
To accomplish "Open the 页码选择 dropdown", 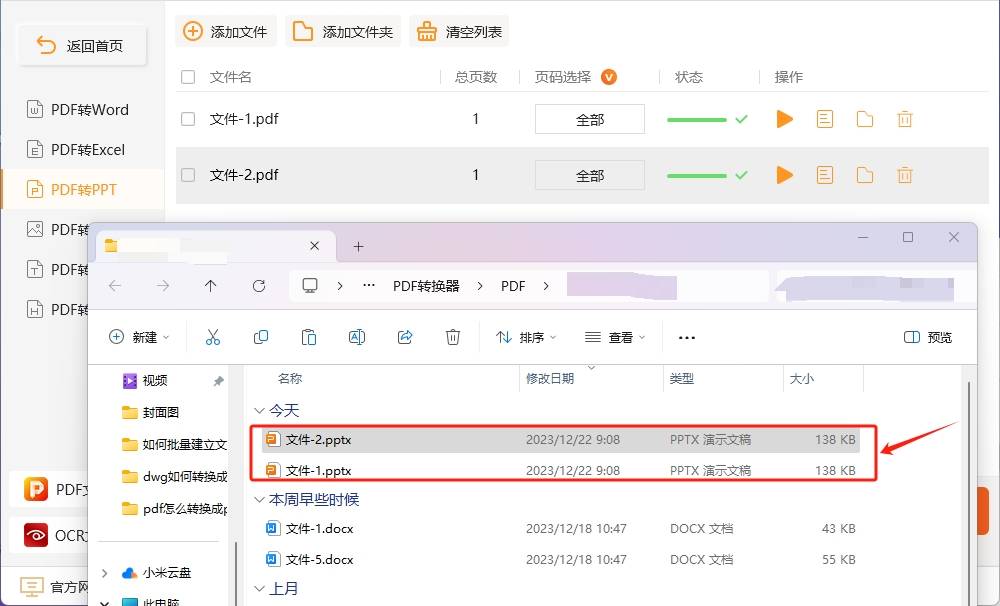I will coord(609,77).
